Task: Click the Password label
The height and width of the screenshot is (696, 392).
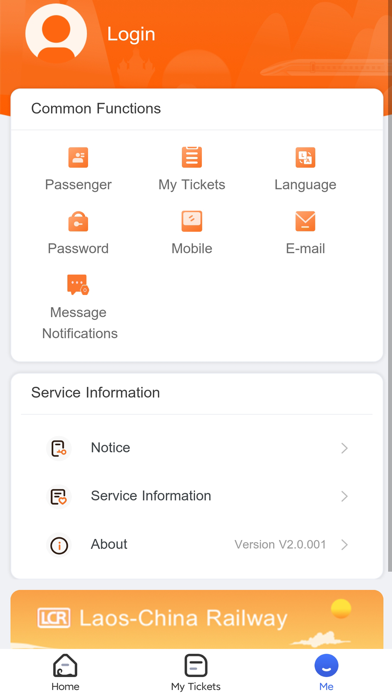Action: (78, 249)
